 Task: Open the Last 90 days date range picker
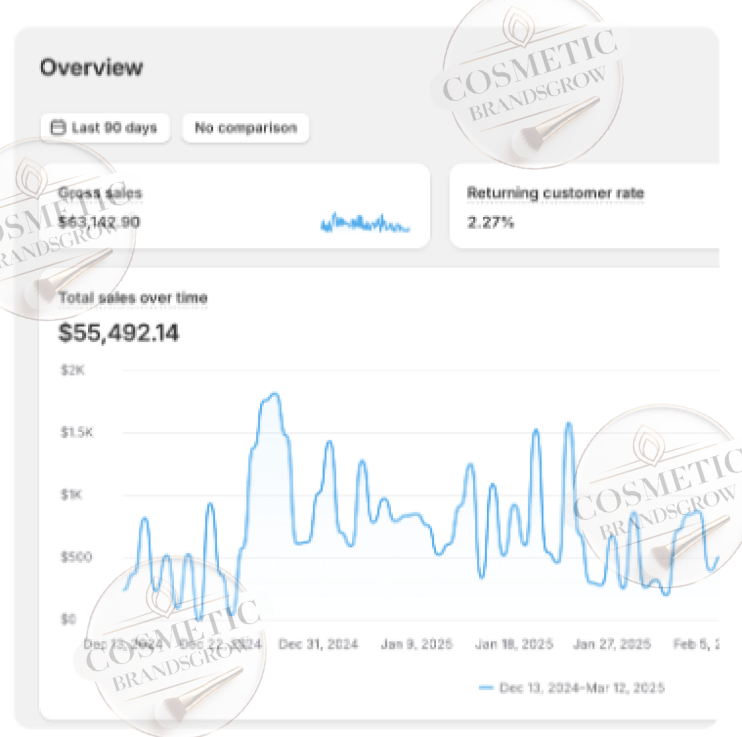pyautogui.click(x=105, y=128)
